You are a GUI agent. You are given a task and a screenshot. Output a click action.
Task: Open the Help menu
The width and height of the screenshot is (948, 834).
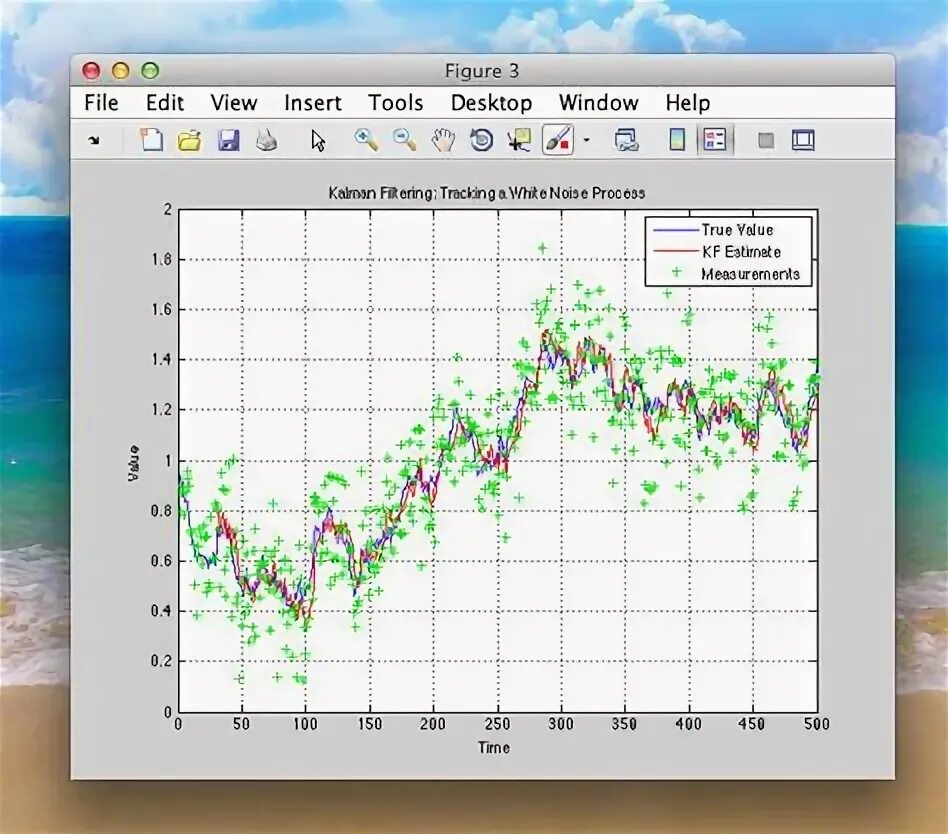coord(687,103)
